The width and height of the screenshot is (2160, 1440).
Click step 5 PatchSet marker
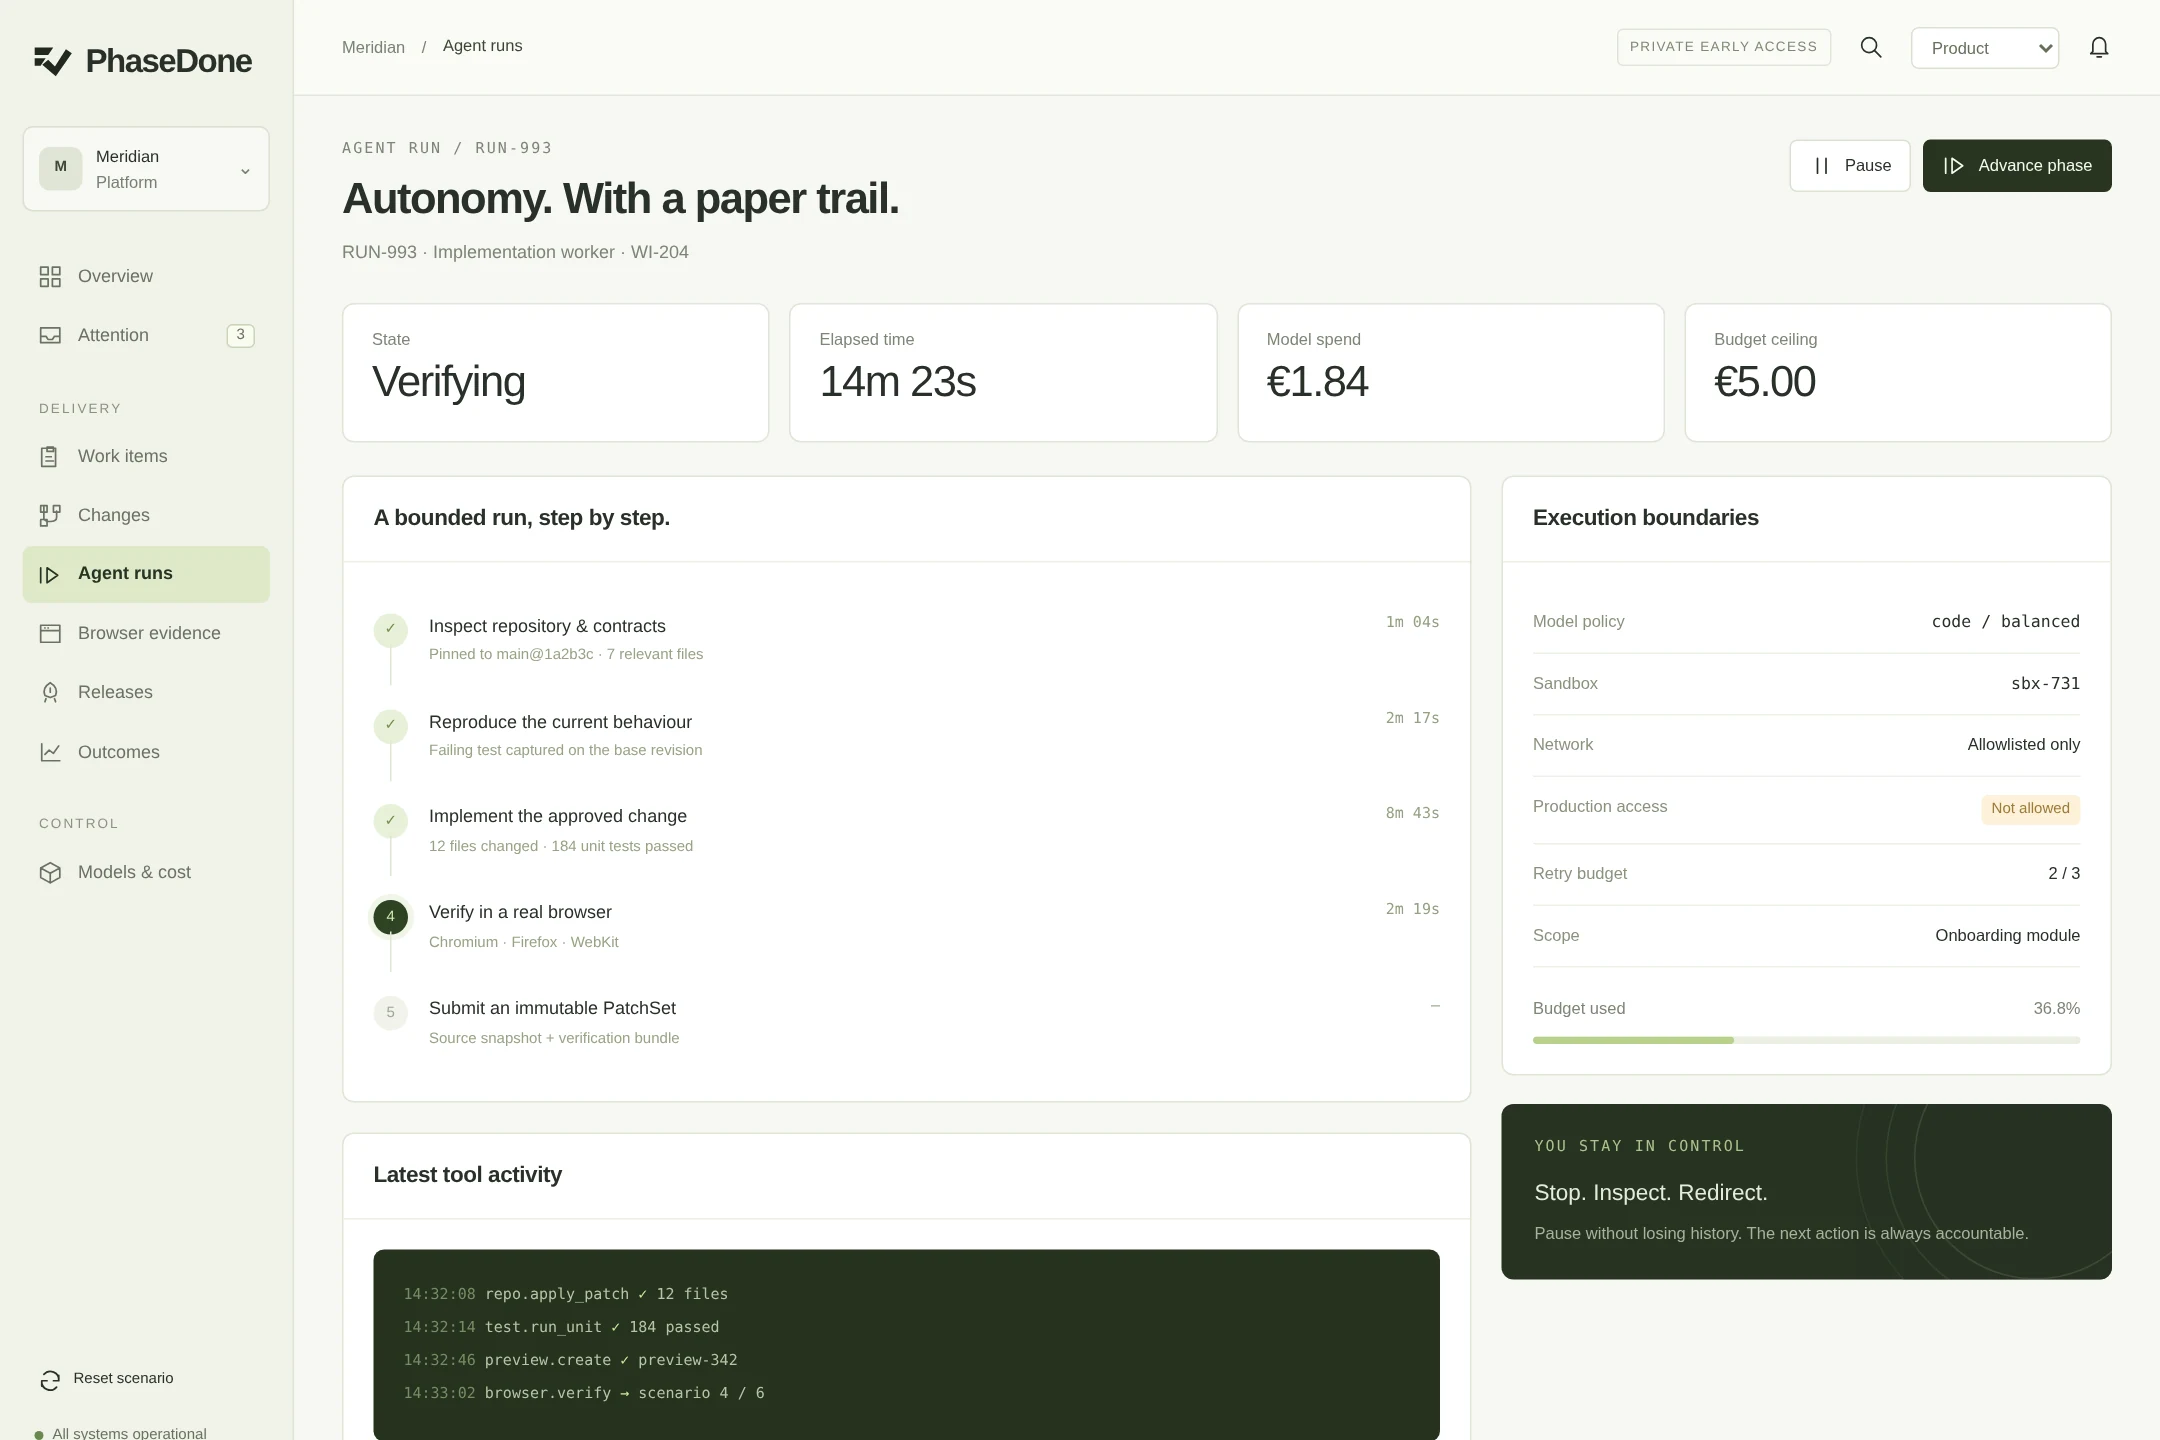(390, 1013)
